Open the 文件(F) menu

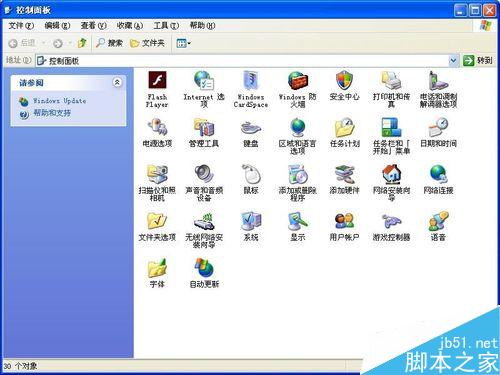[x=21, y=25]
